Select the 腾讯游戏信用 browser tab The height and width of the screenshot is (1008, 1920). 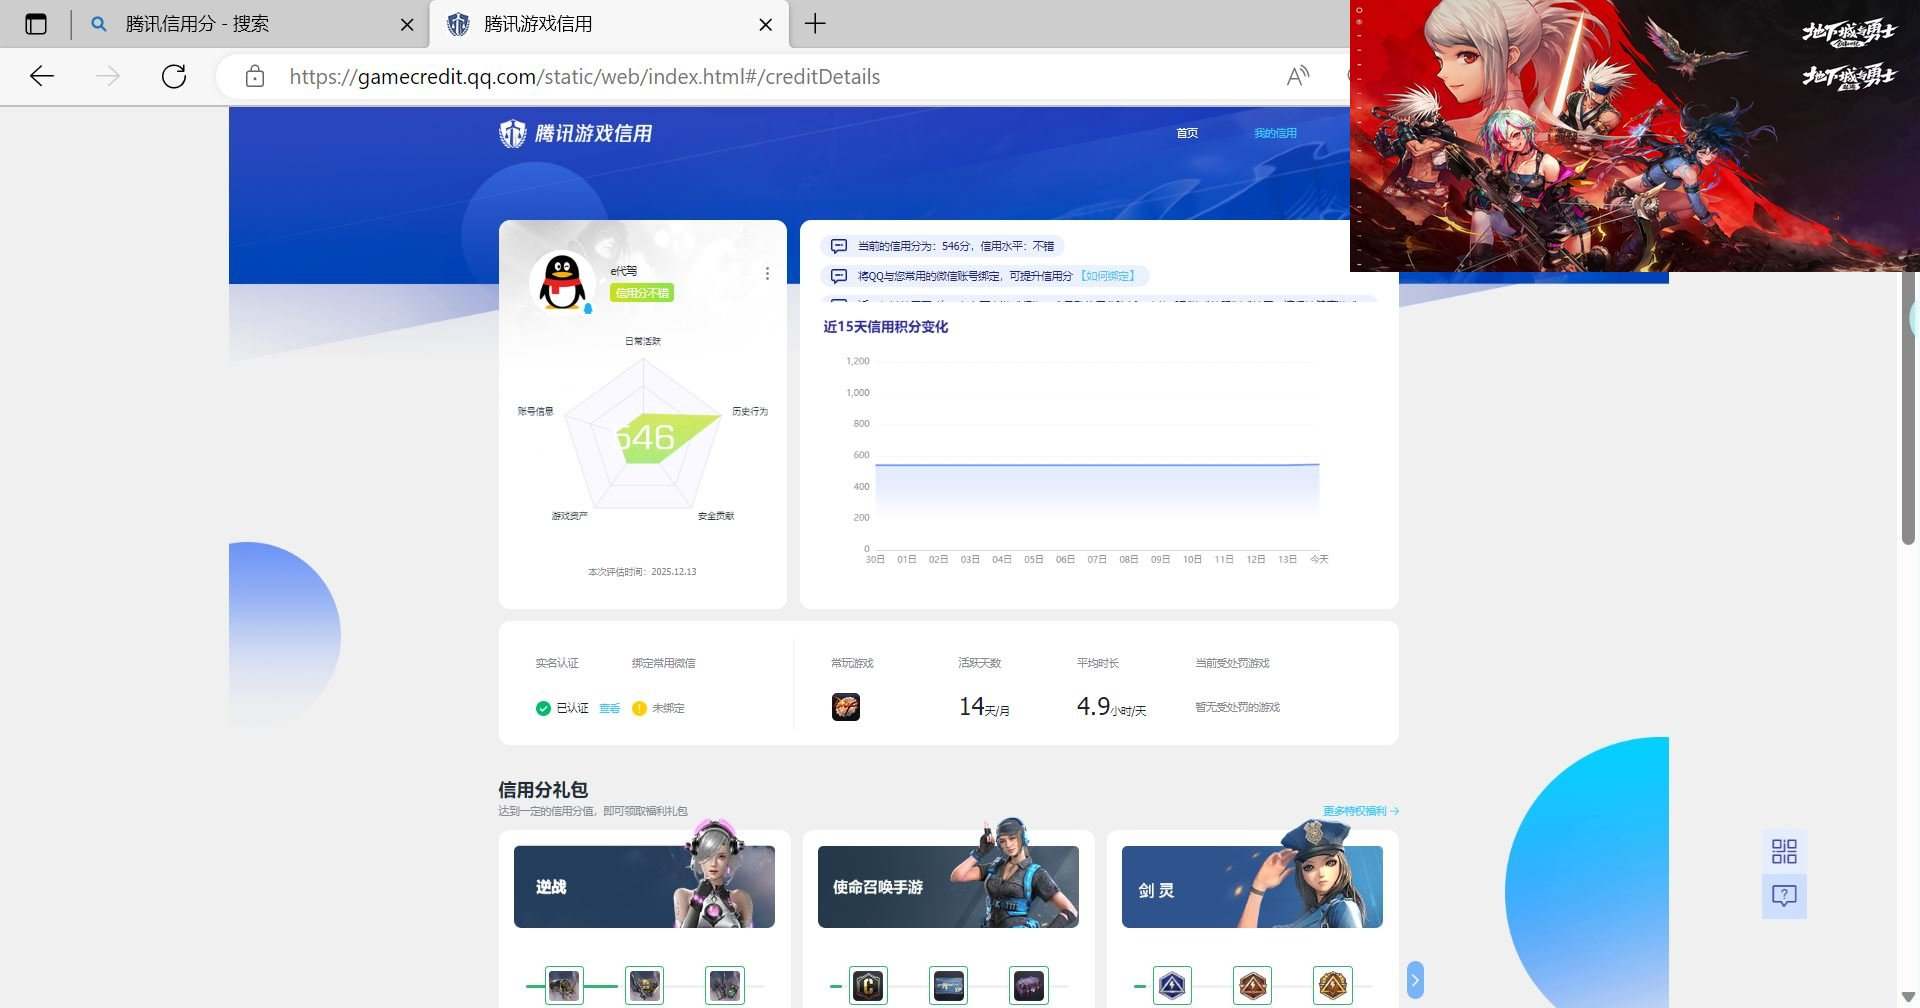pos(608,24)
